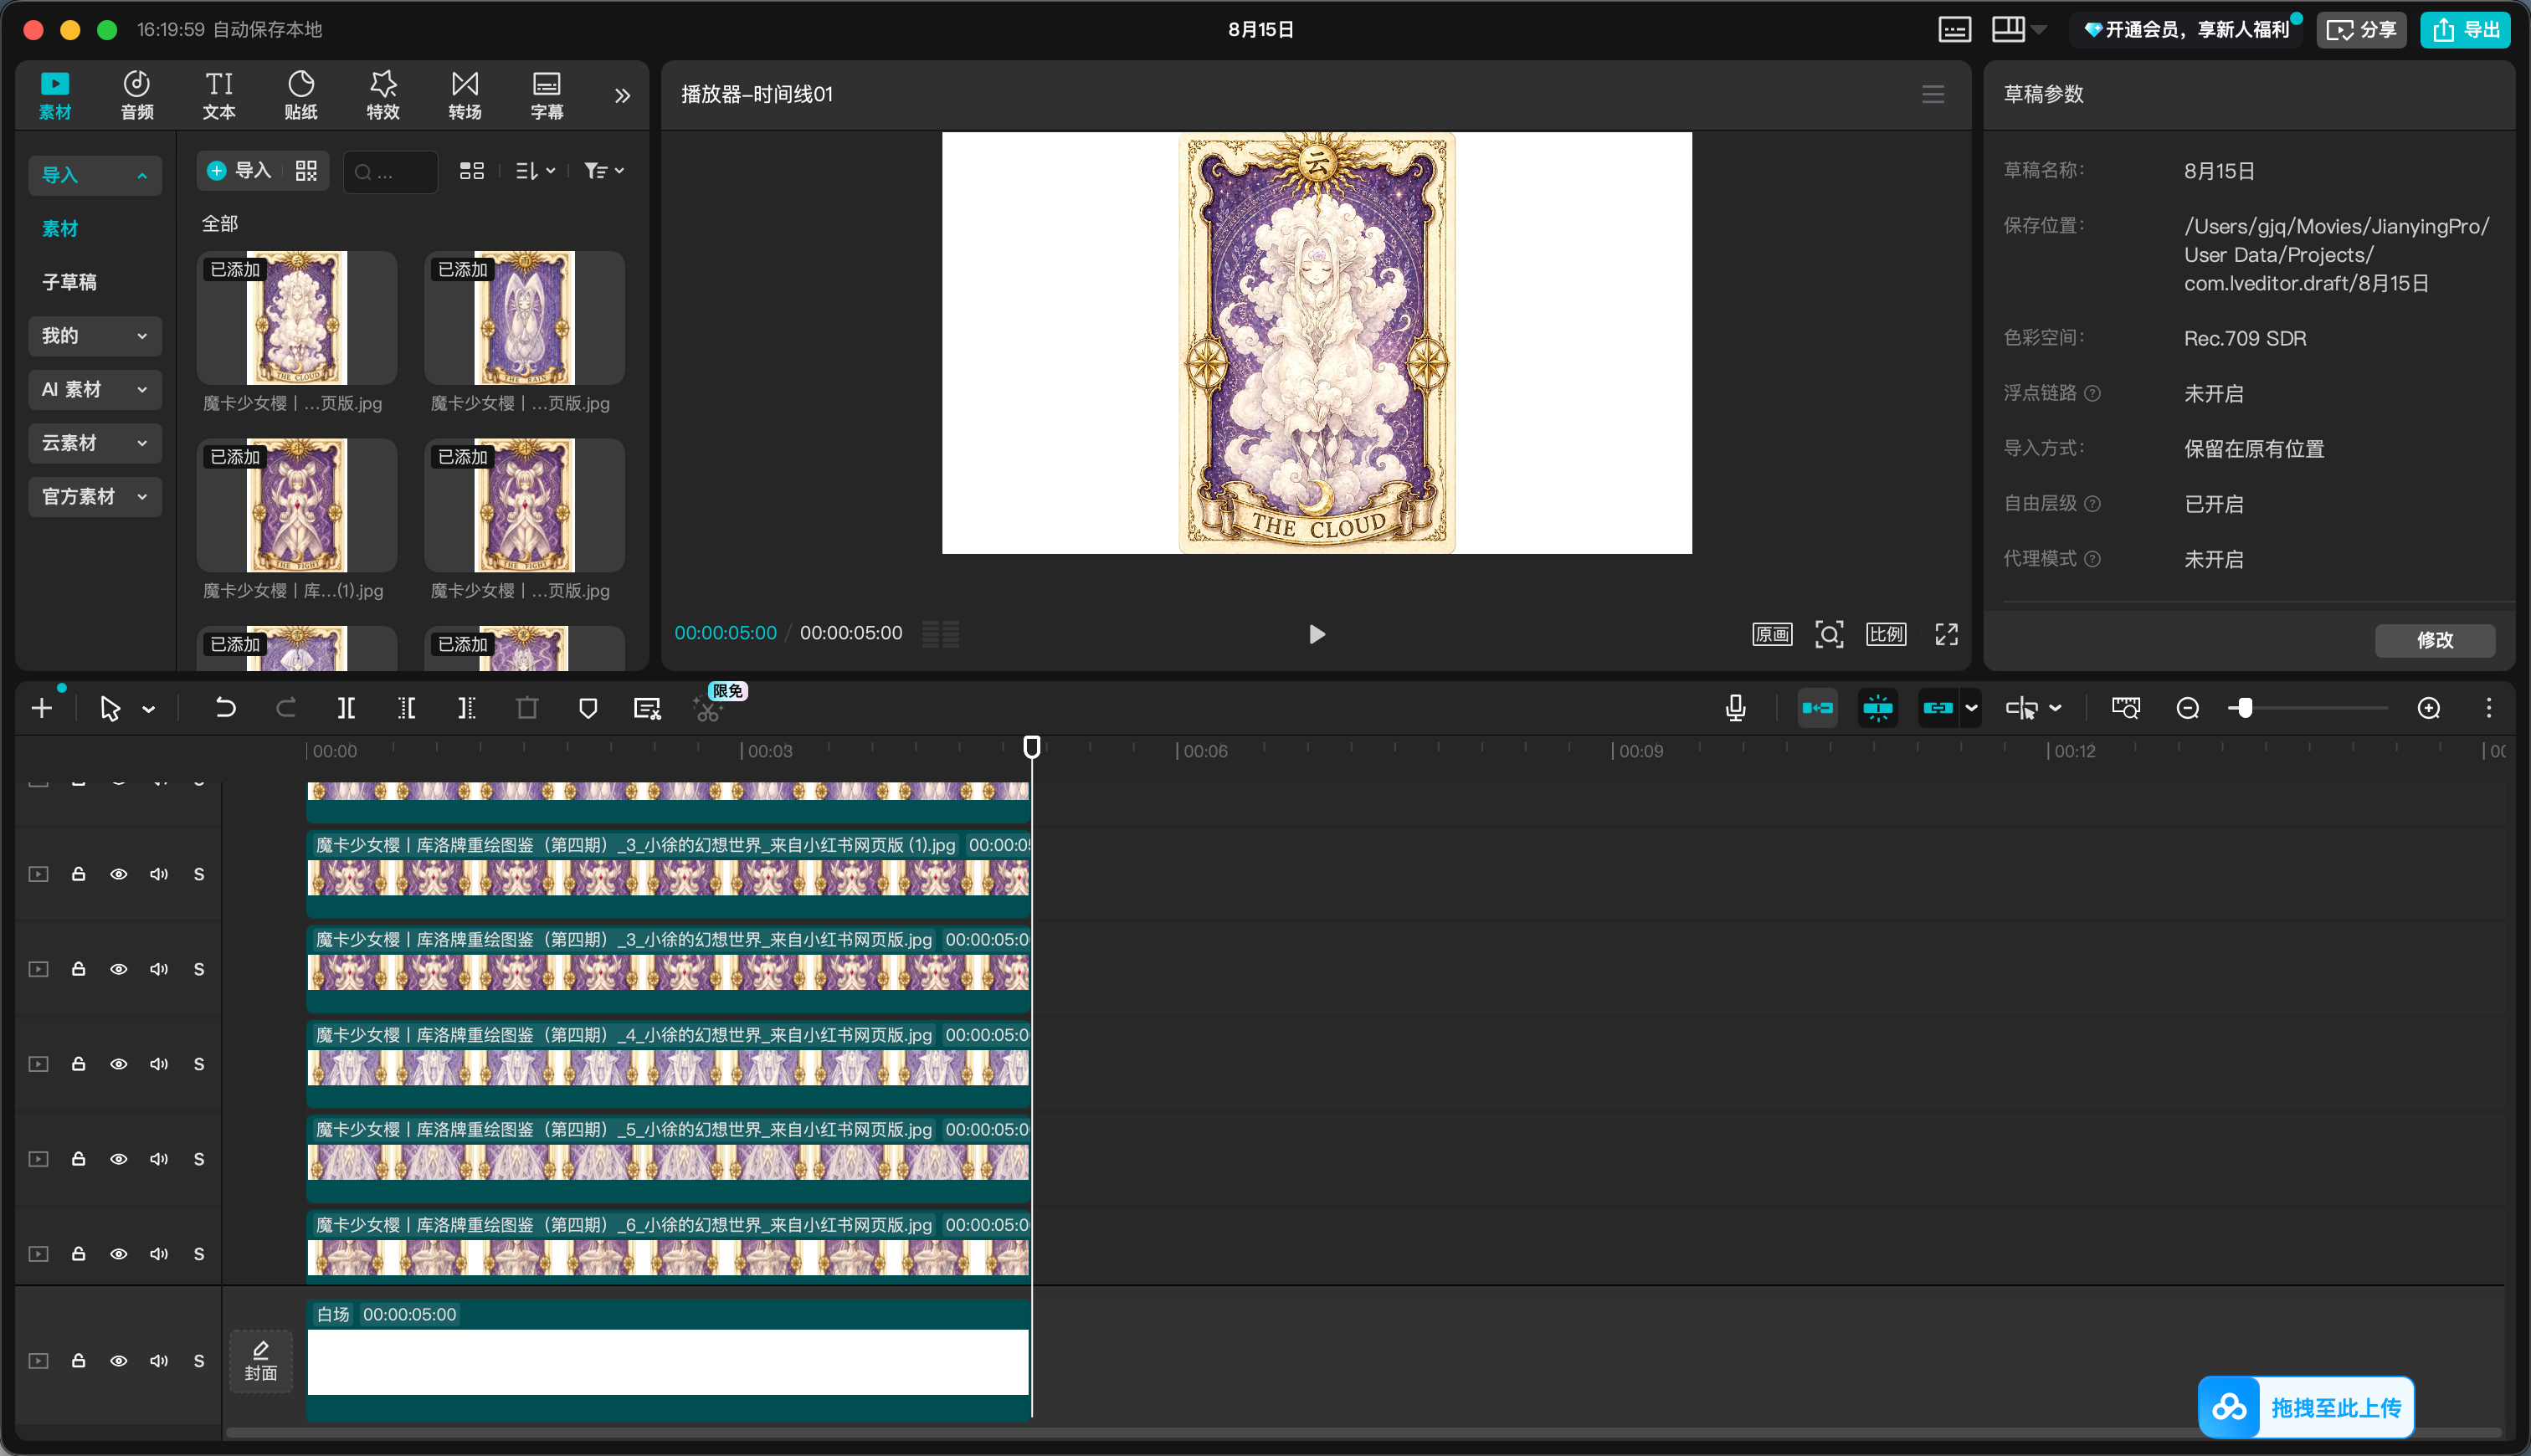Switch media list to grid view icon

[472, 171]
